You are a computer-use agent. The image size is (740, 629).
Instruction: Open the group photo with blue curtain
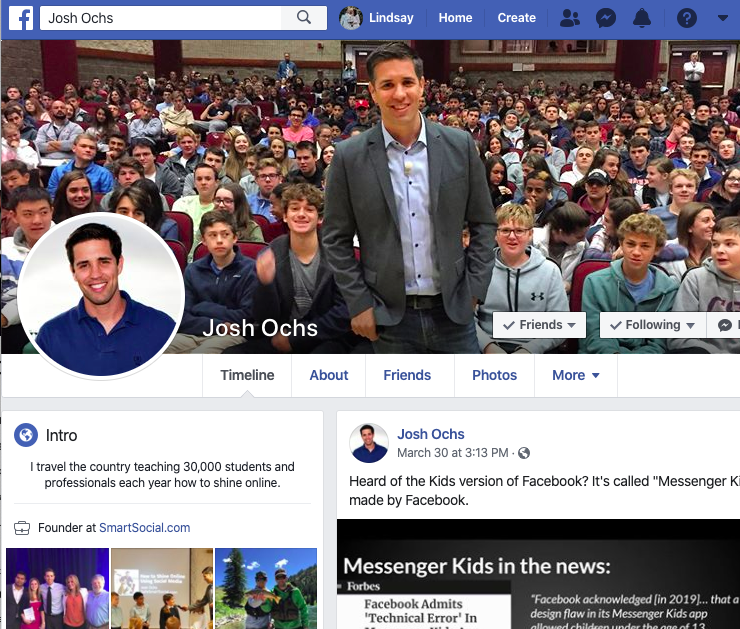tap(57, 588)
